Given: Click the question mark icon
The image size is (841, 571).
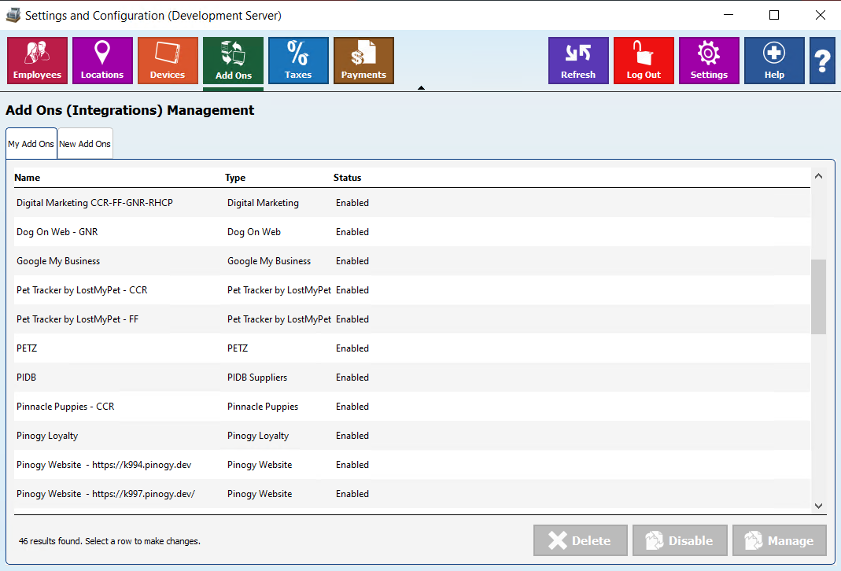Looking at the screenshot, I should (823, 61).
